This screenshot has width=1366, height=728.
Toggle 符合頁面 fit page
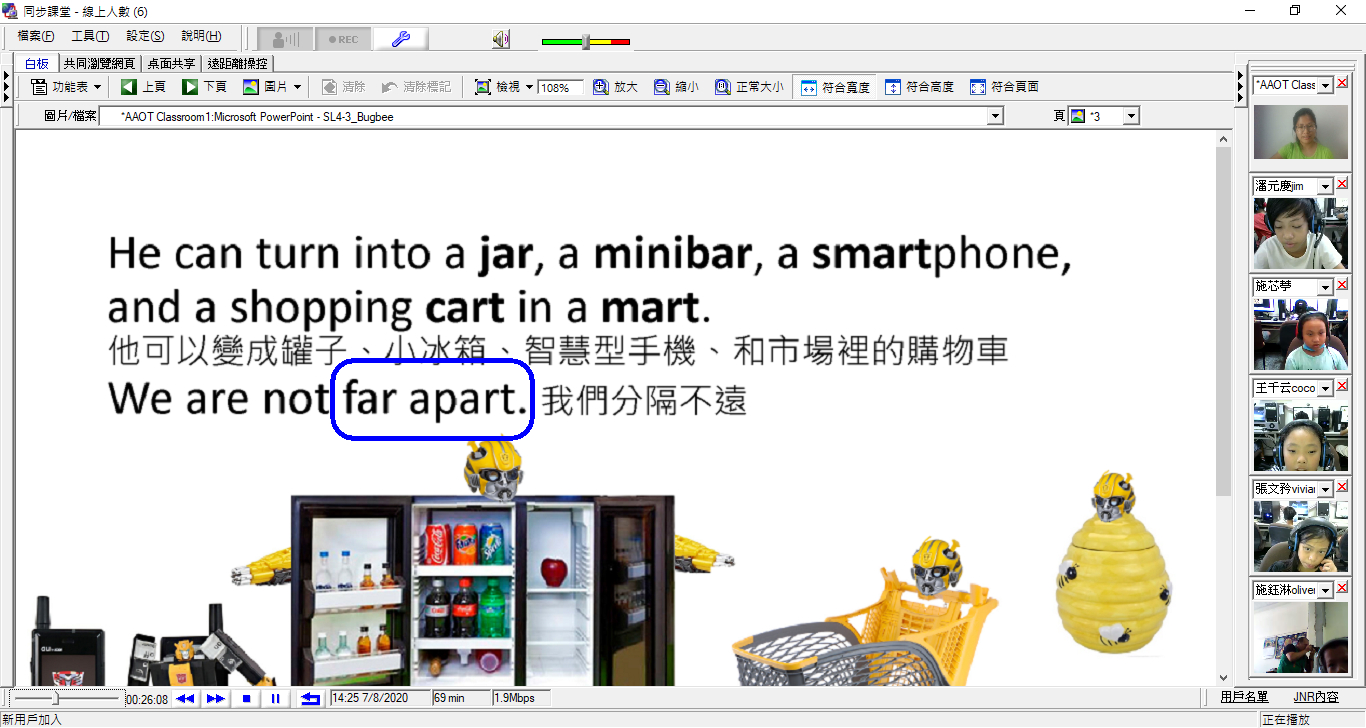[1004, 87]
